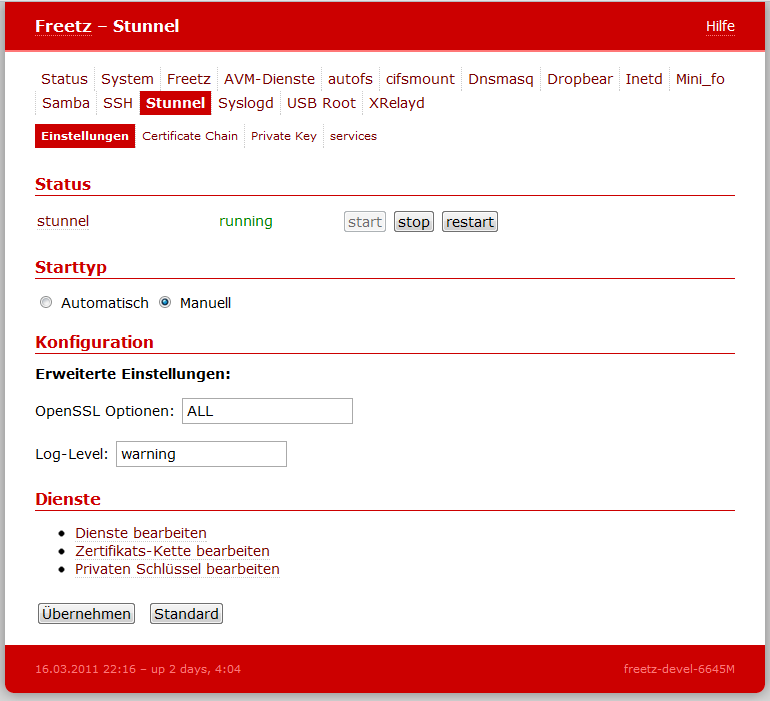Open the Hilfe link in header
The height and width of the screenshot is (701, 770).
pos(720,27)
